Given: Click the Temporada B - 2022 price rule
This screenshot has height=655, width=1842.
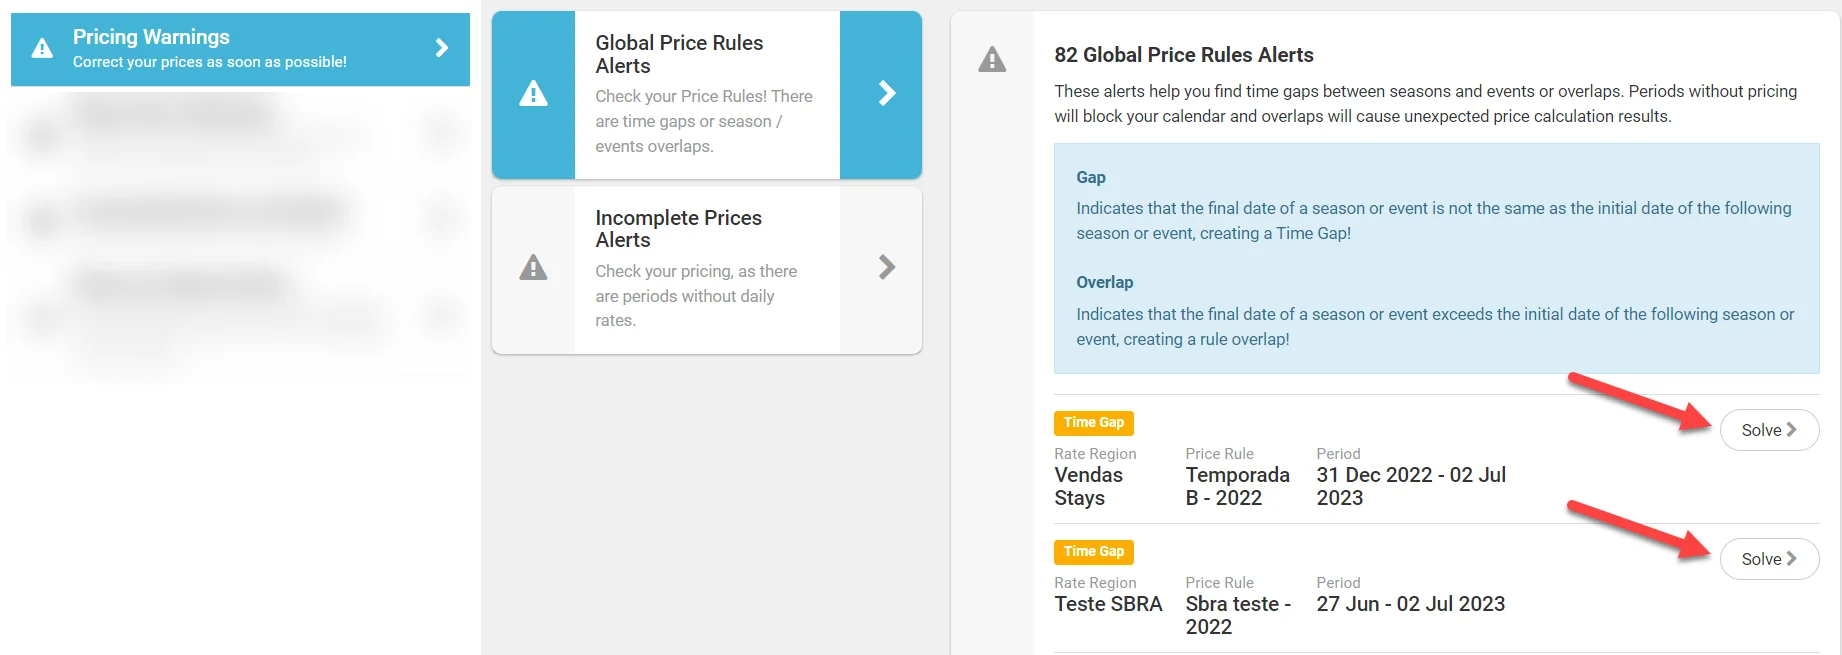Looking at the screenshot, I should coord(1237,486).
